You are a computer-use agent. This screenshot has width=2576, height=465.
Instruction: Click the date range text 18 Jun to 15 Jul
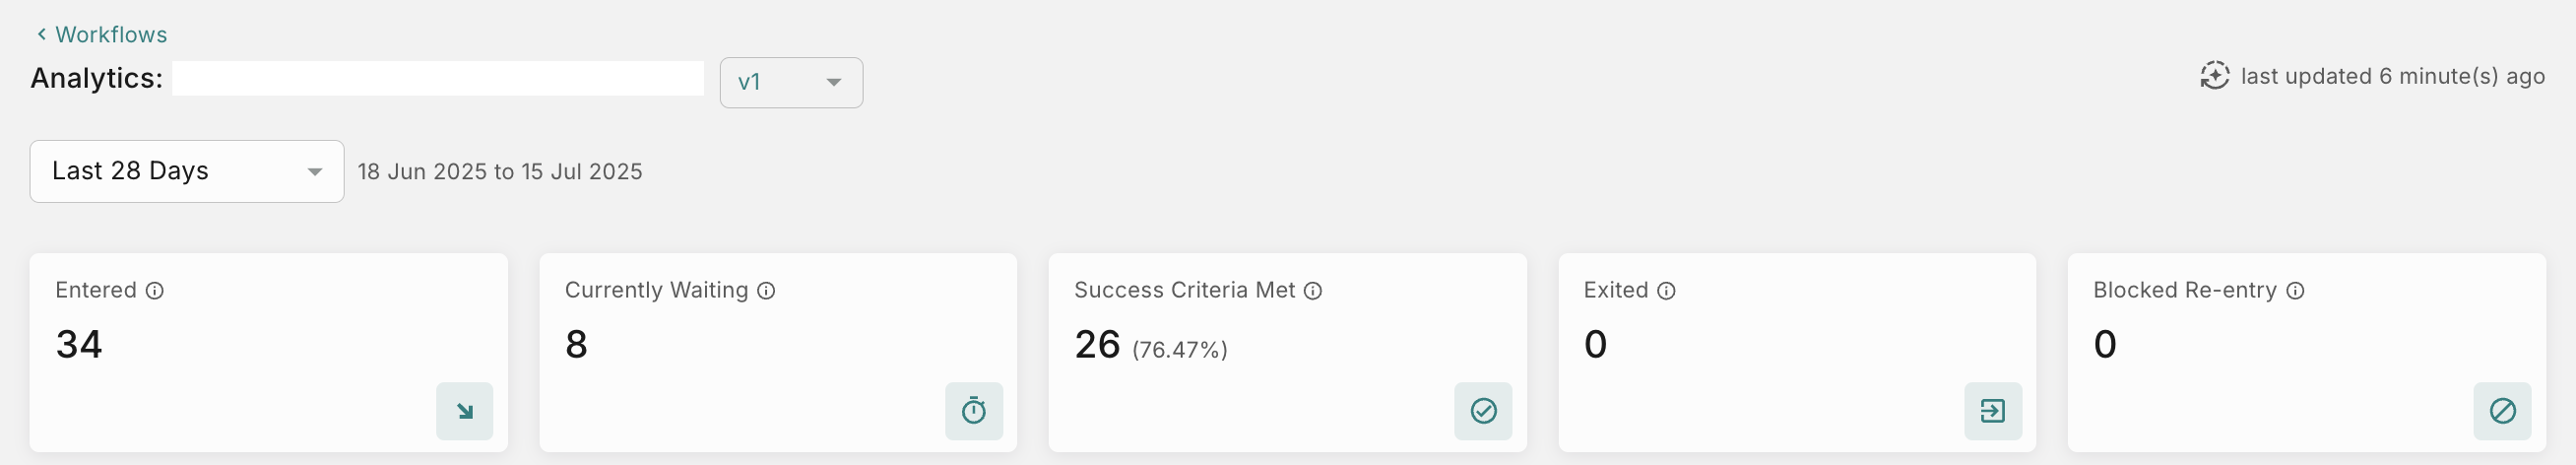(500, 172)
